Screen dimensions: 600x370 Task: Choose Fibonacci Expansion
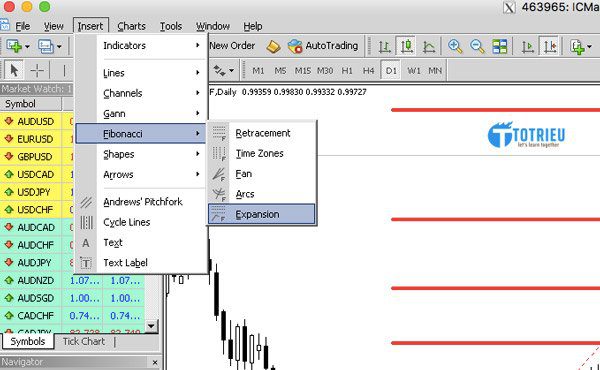click(x=262, y=214)
